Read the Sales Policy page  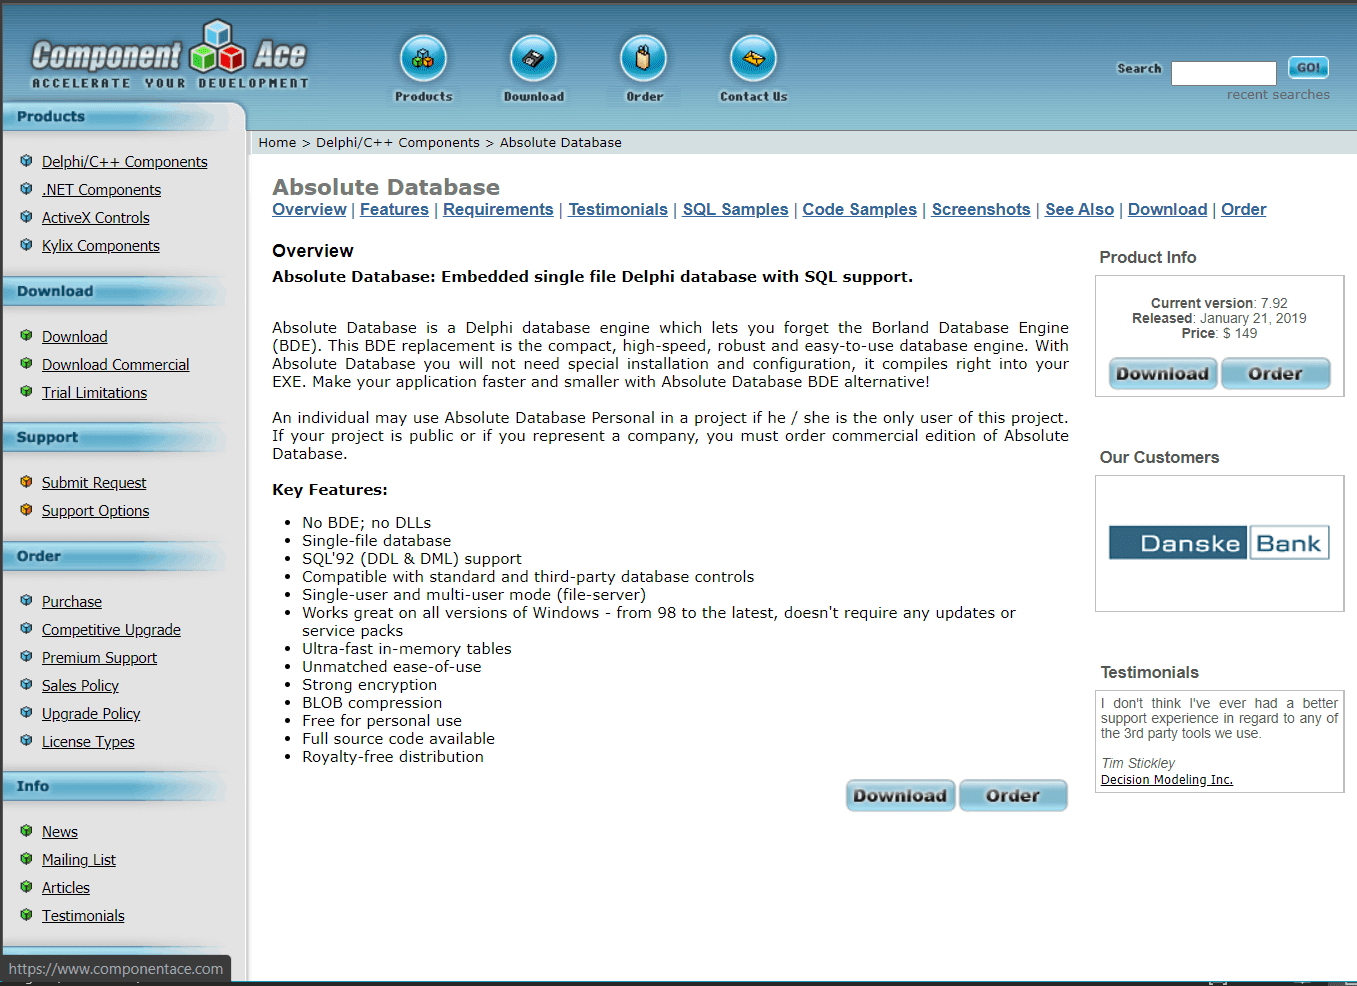coord(80,686)
